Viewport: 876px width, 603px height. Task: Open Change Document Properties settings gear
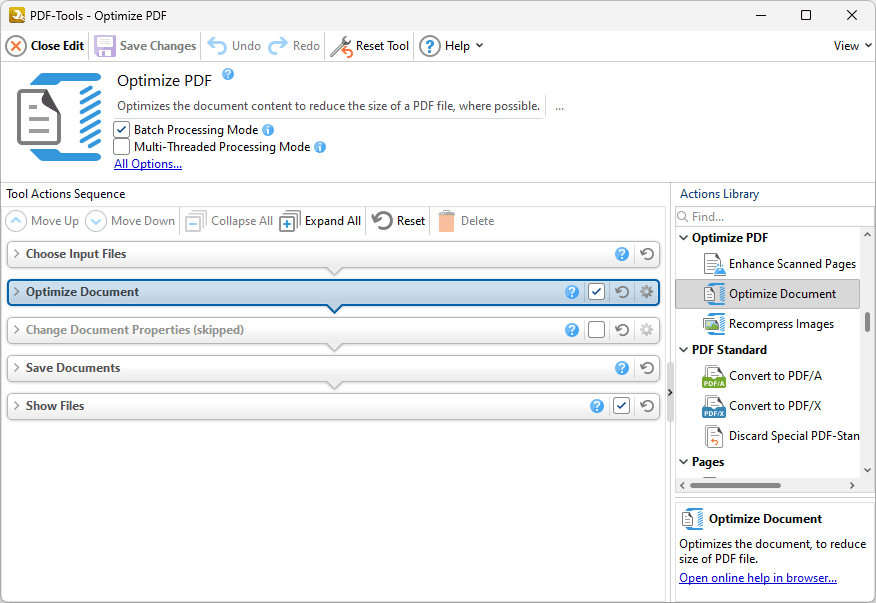(x=646, y=330)
